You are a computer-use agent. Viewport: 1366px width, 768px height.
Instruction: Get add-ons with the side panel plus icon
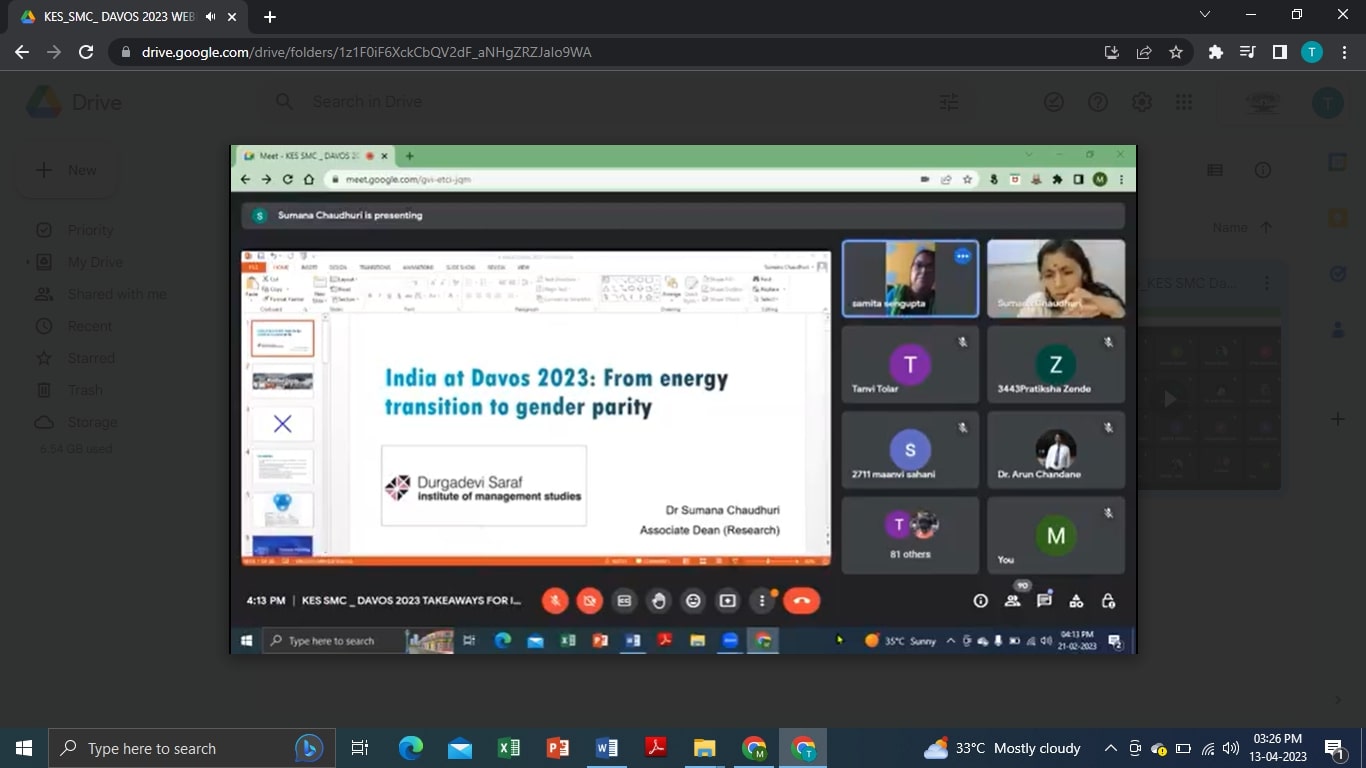(1338, 419)
